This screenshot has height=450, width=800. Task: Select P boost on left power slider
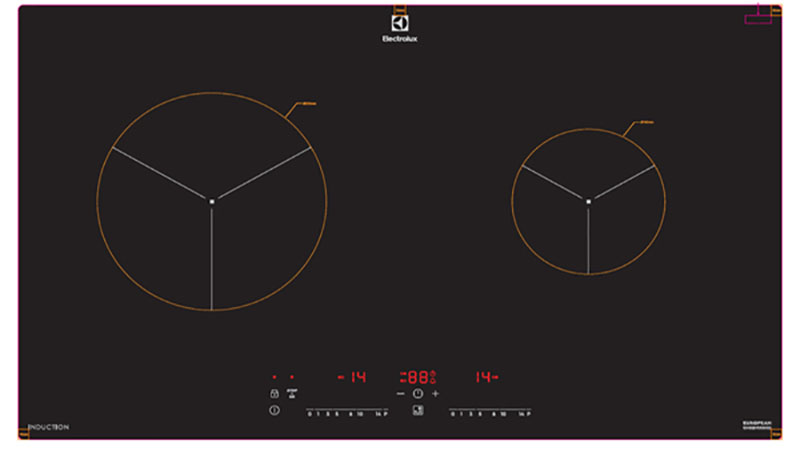385,413
